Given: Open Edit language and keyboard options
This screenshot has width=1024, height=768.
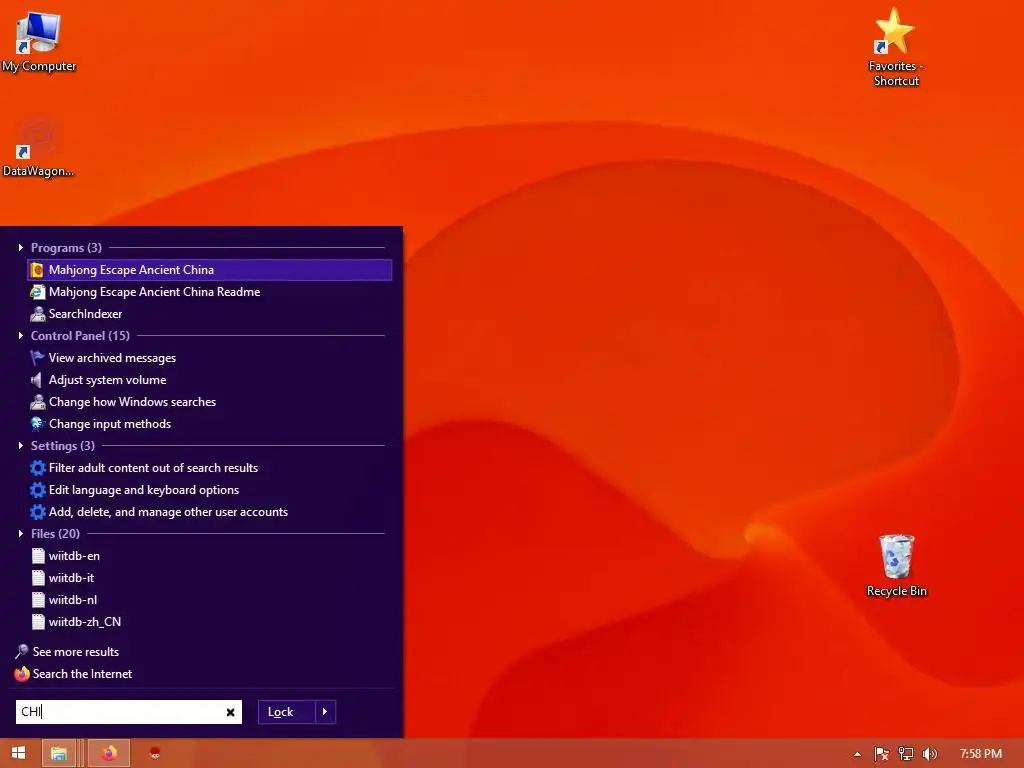Looking at the screenshot, I should click(210, 490).
